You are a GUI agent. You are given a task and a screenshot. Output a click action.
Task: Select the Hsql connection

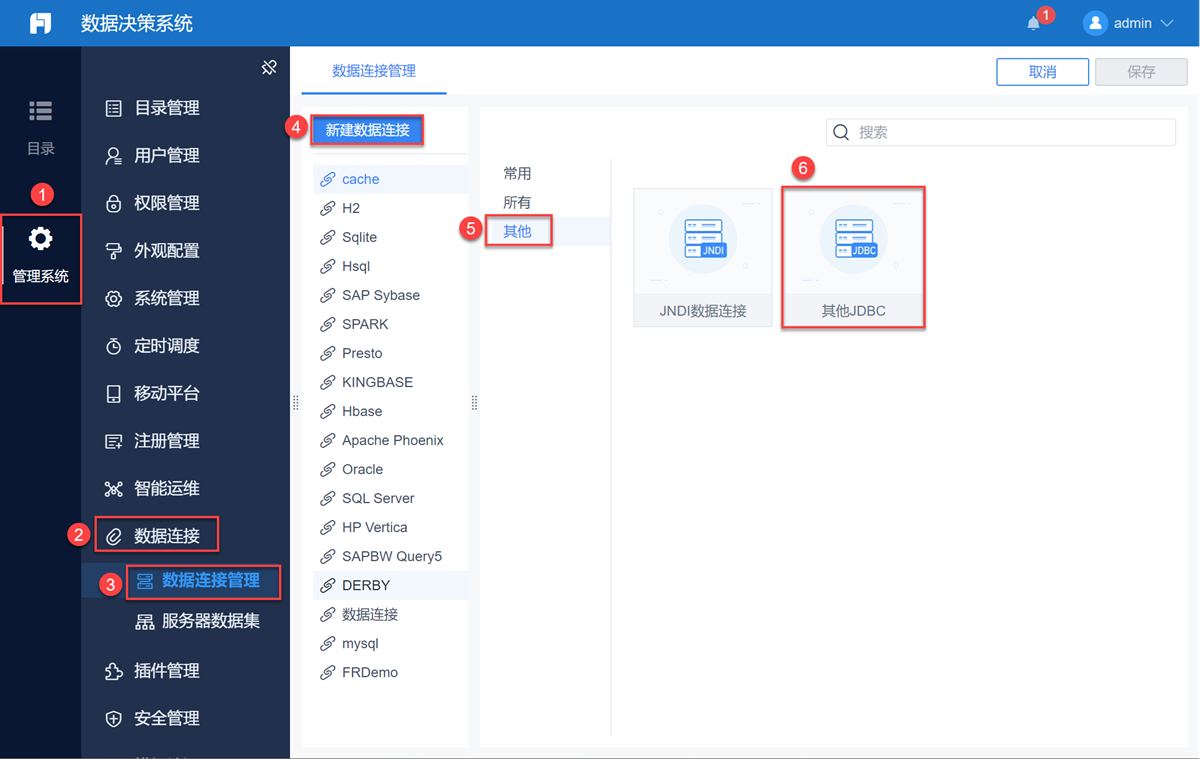click(x=390, y=267)
